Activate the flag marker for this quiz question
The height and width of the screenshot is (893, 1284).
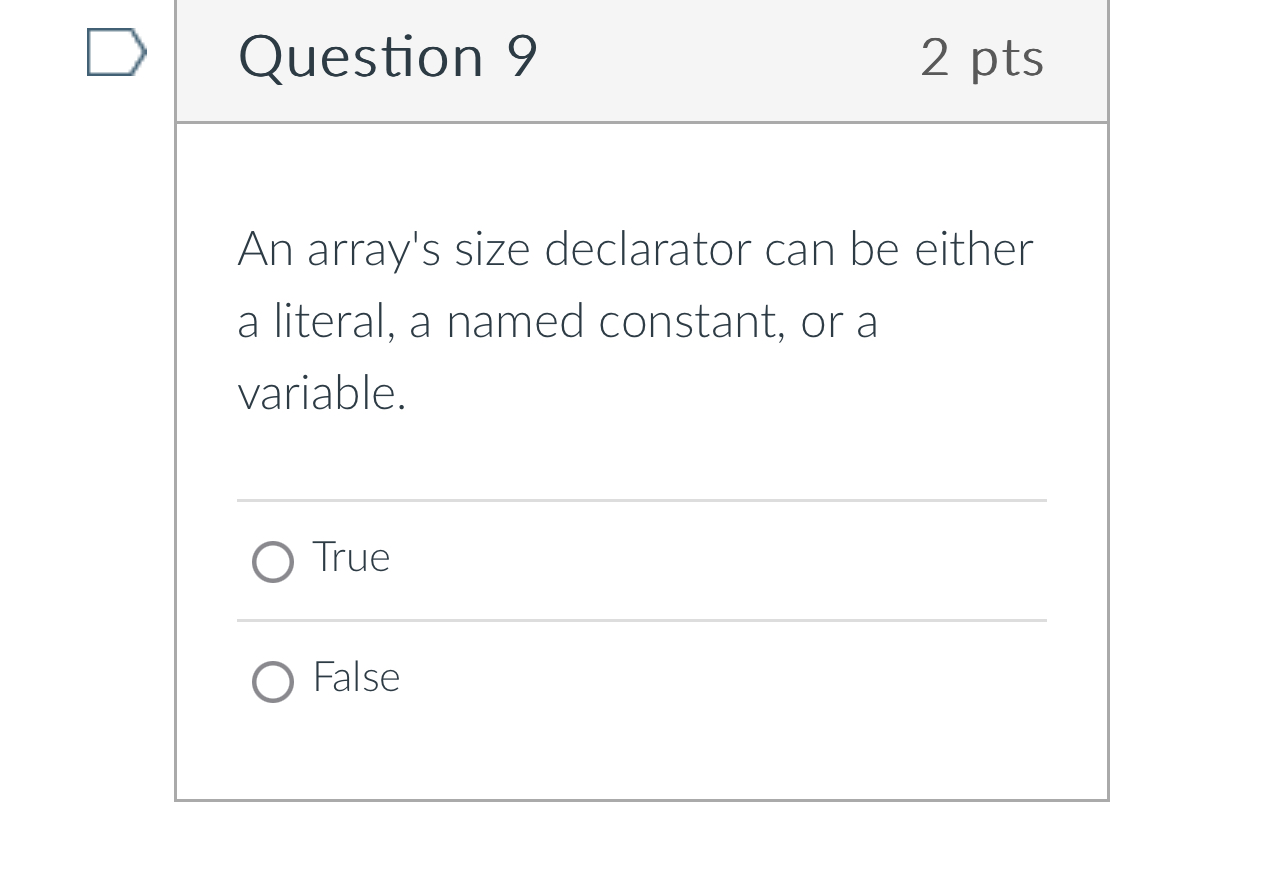tap(115, 52)
